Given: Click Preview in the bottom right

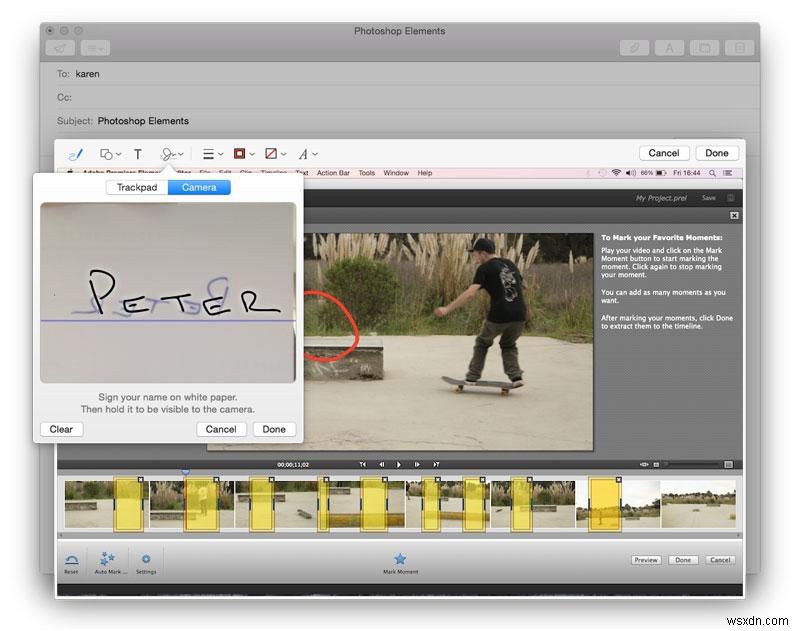Looking at the screenshot, I should click(646, 560).
